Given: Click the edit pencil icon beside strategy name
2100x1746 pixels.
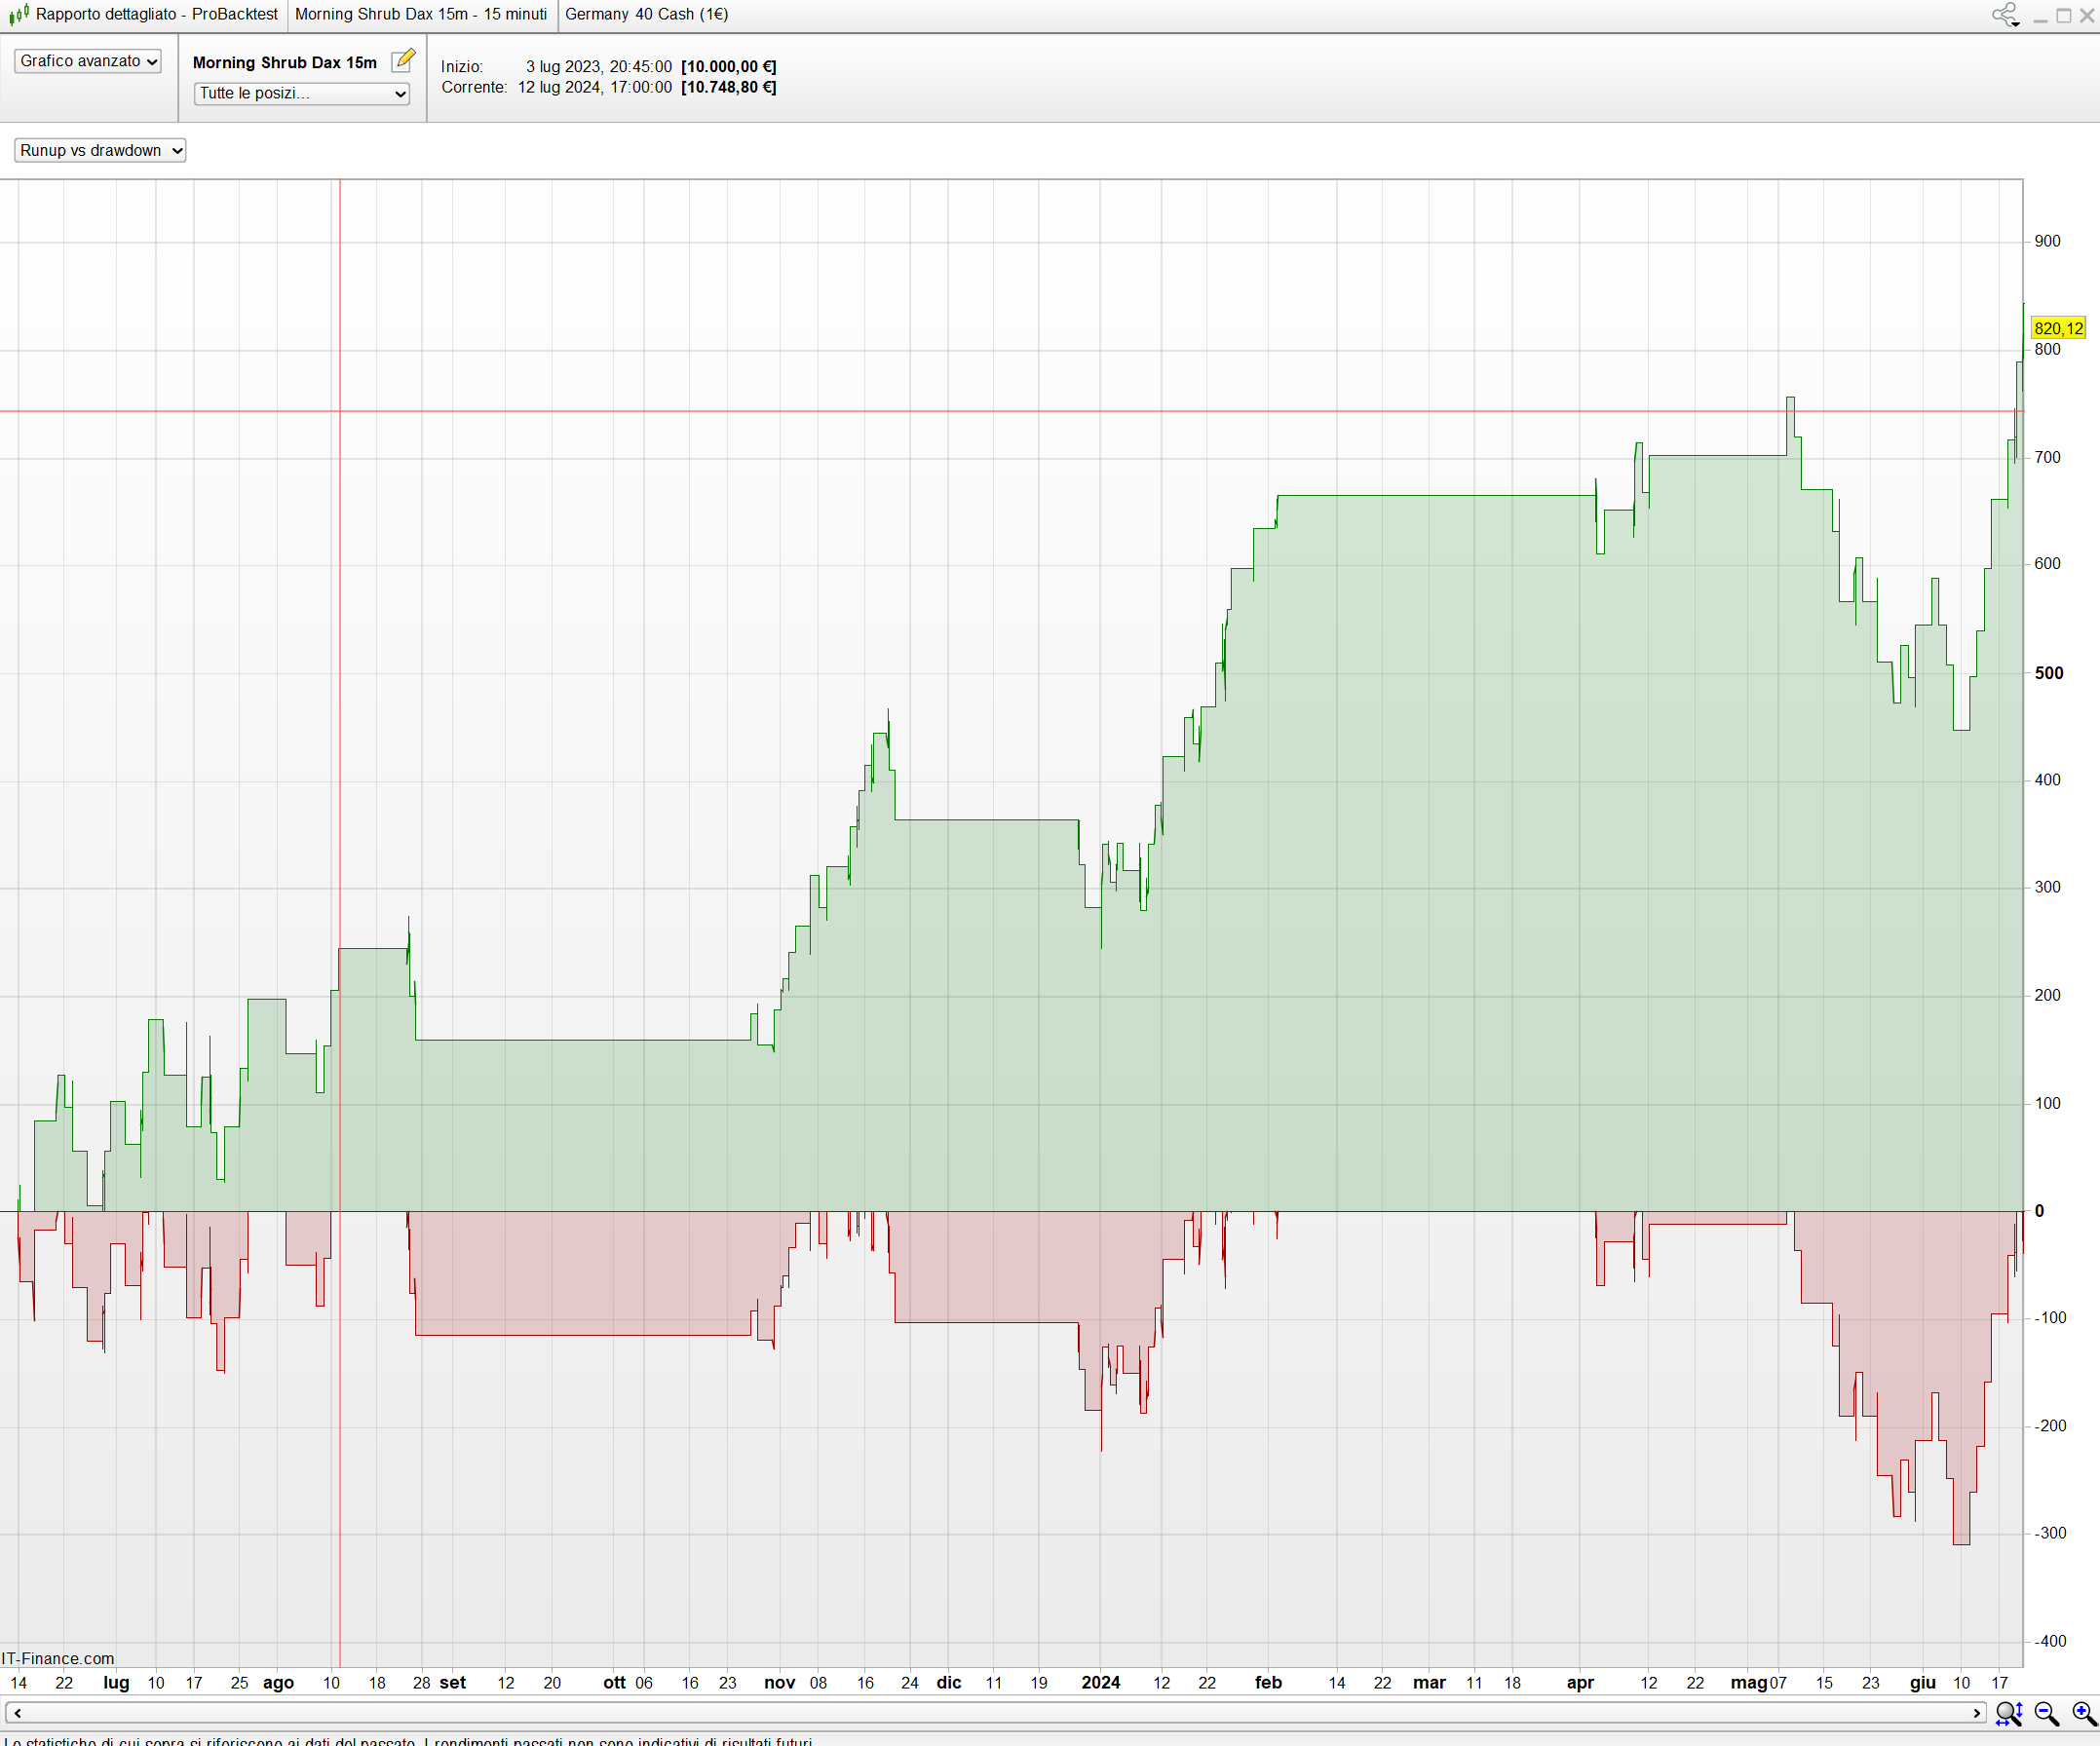Looking at the screenshot, I should coord(402,61).
